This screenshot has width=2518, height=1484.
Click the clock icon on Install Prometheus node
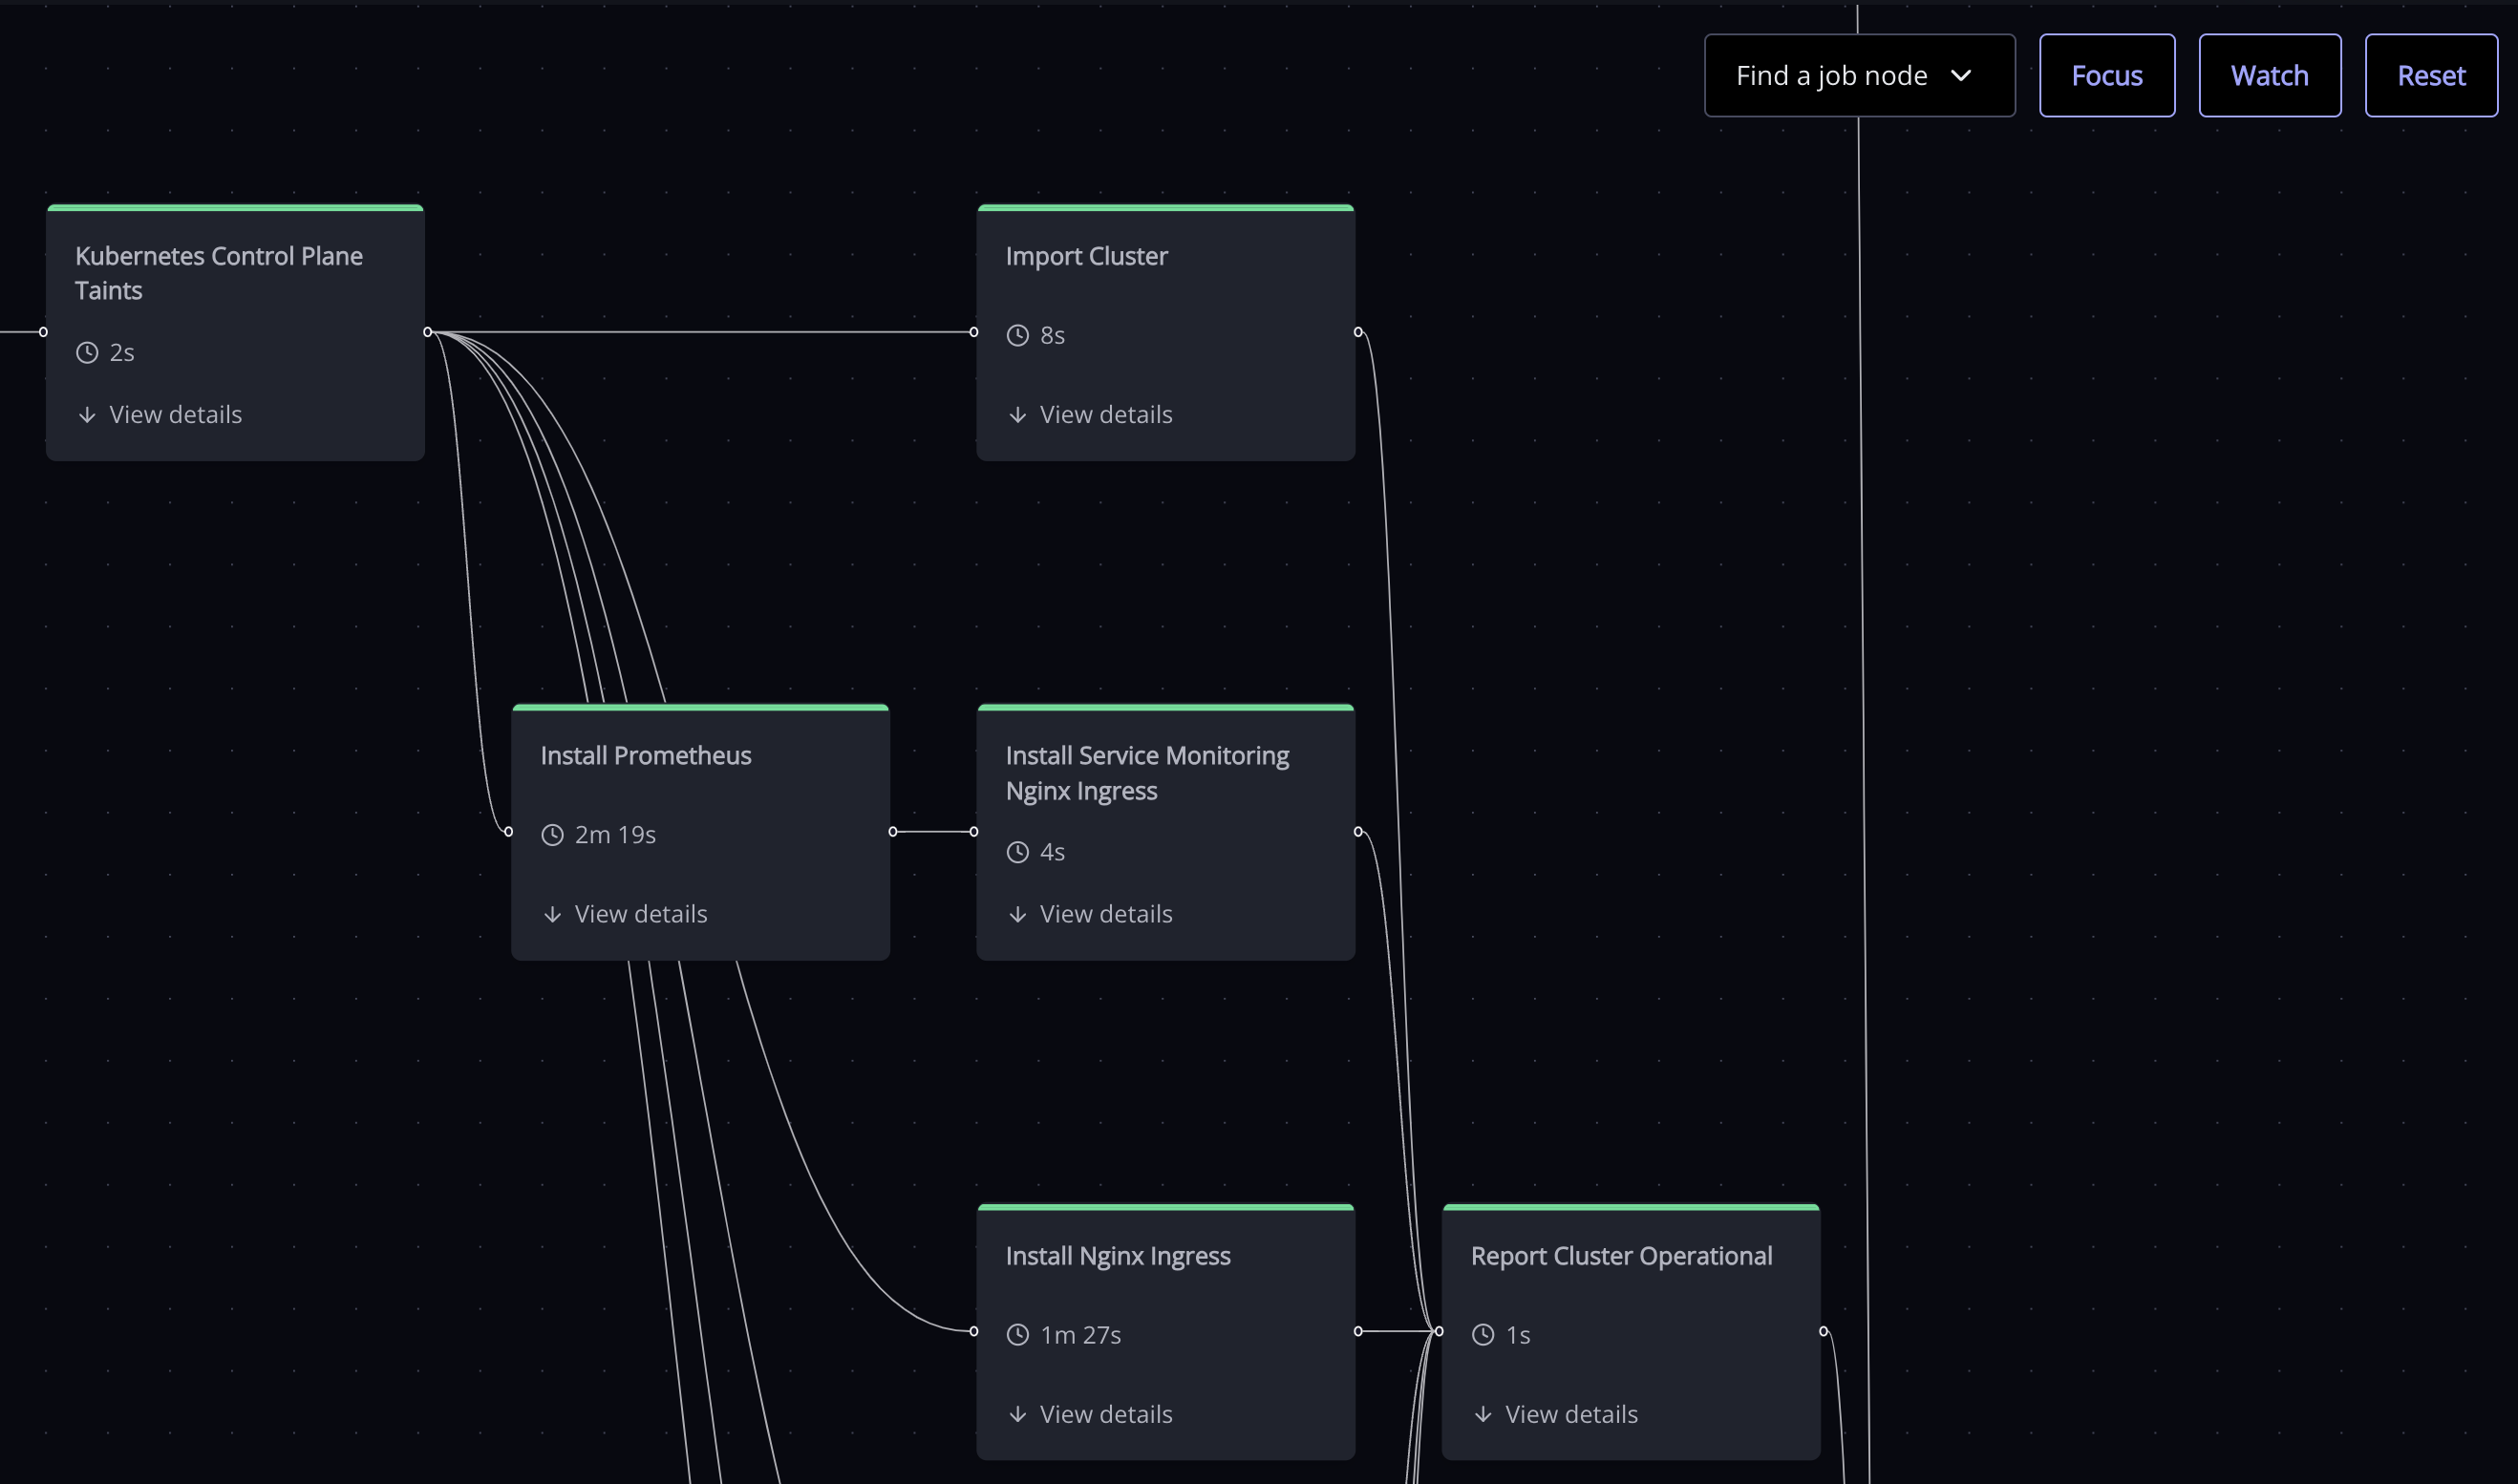[x=551, y=834]
